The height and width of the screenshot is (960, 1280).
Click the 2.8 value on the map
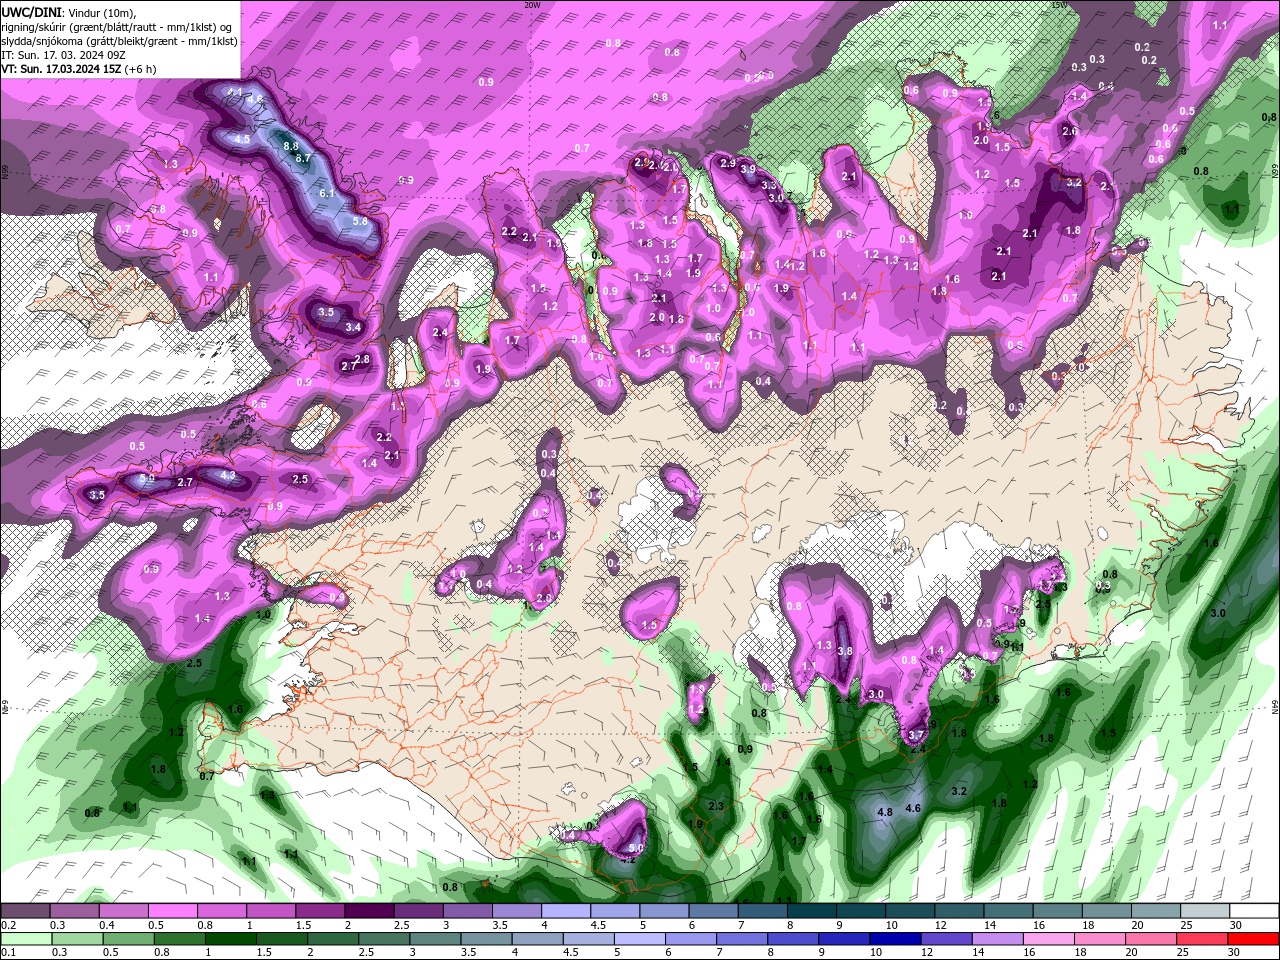tap(363, 359)
